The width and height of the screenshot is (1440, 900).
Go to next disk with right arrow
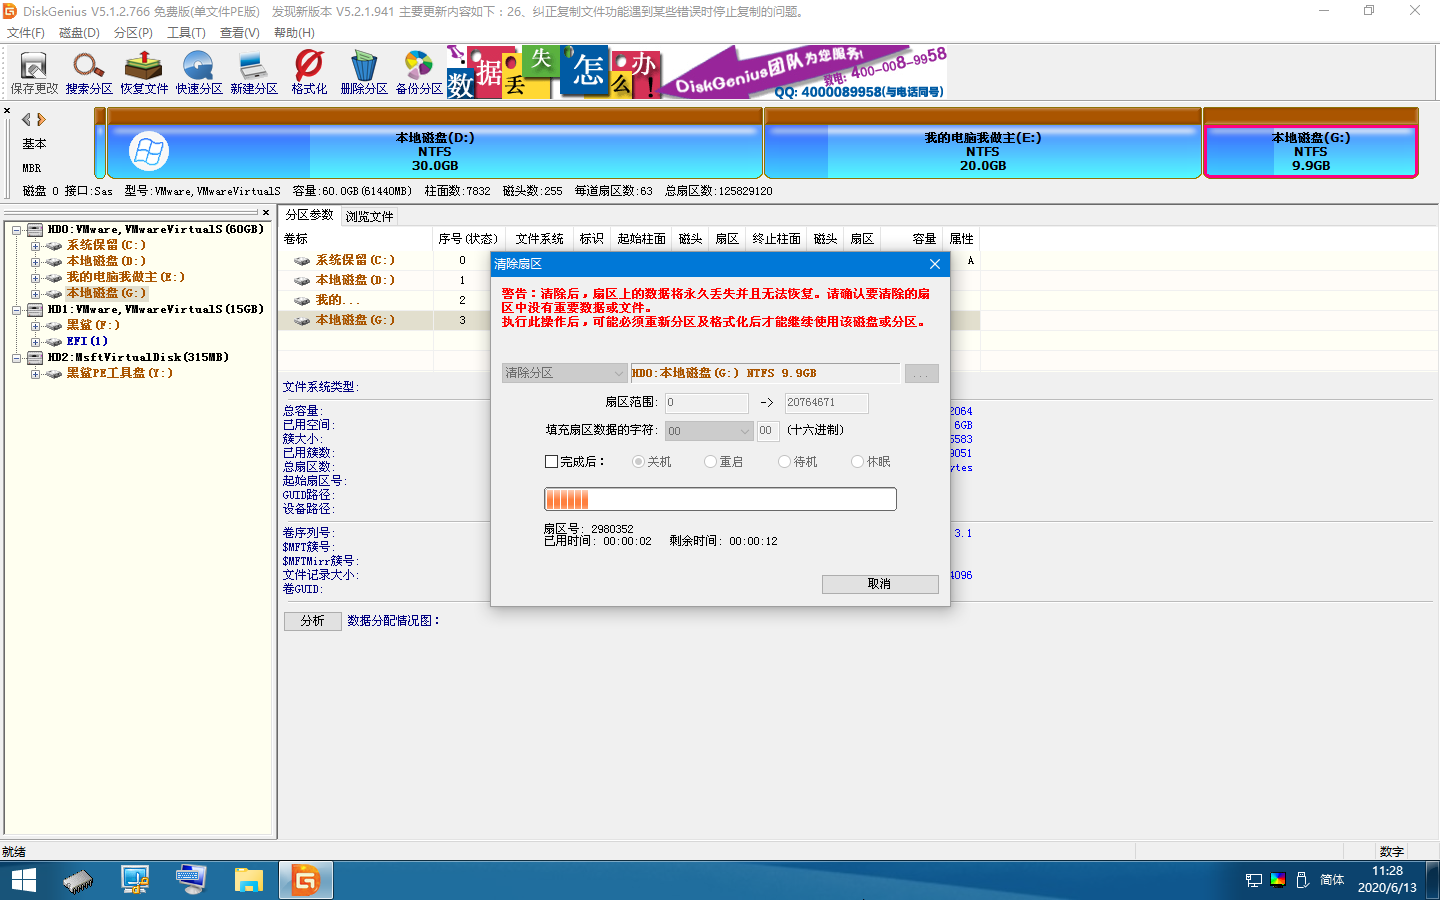41,119
